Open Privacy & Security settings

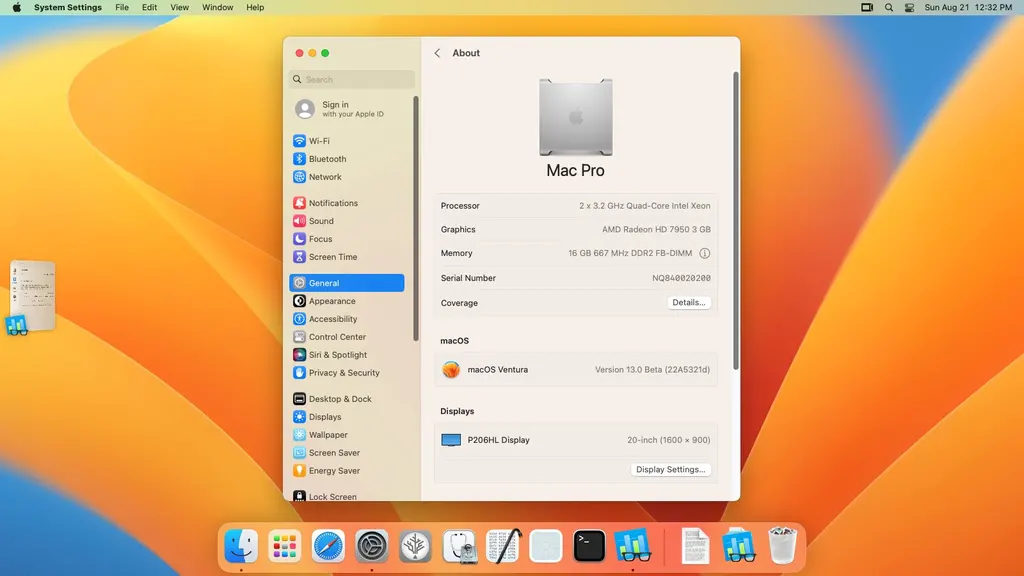[347, 373]
